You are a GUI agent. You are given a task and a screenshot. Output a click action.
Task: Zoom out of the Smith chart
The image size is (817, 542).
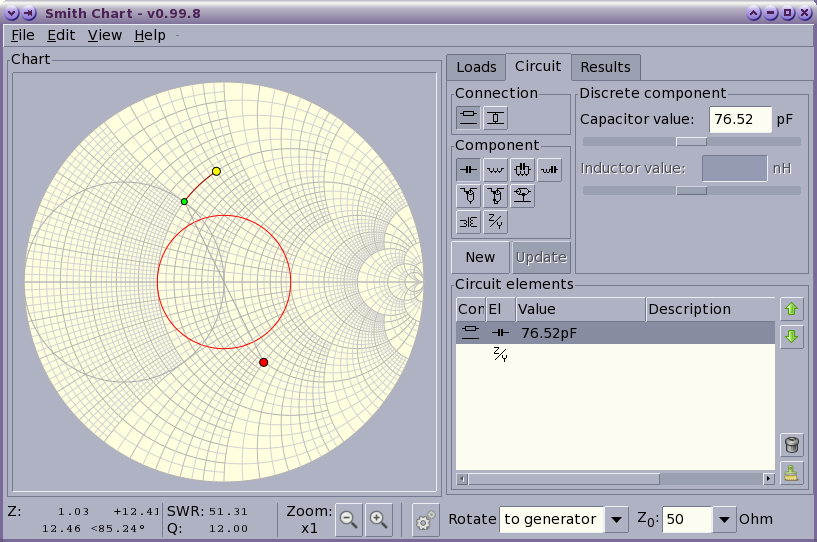pyautogui.click(x=349, y=519)
